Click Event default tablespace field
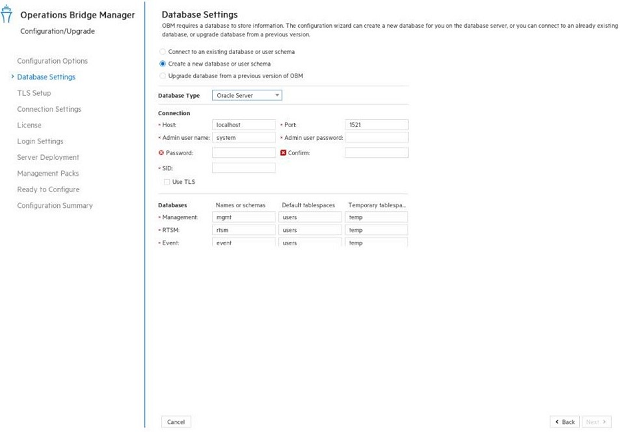Image resolution: width=620 pixels, height=432 pixels. 310,242
